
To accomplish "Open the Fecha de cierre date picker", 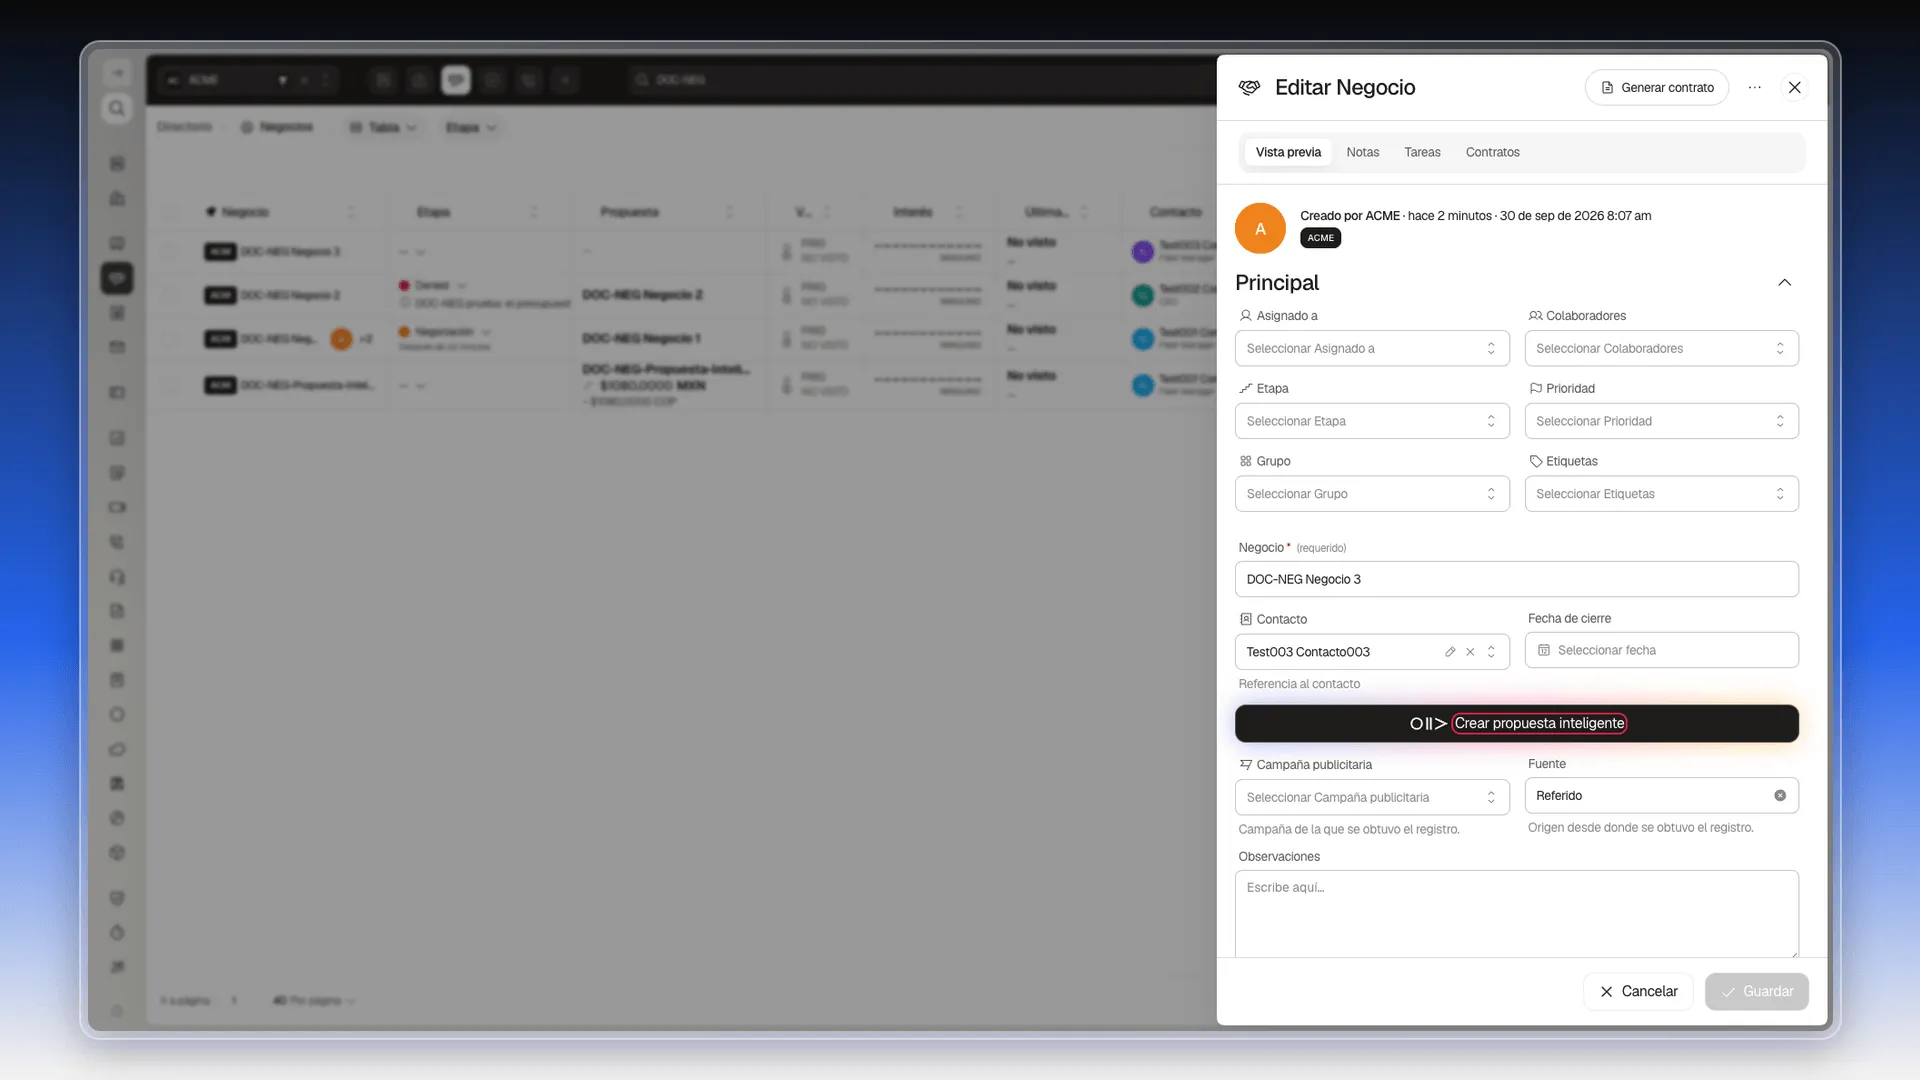I will point(1661,651).
